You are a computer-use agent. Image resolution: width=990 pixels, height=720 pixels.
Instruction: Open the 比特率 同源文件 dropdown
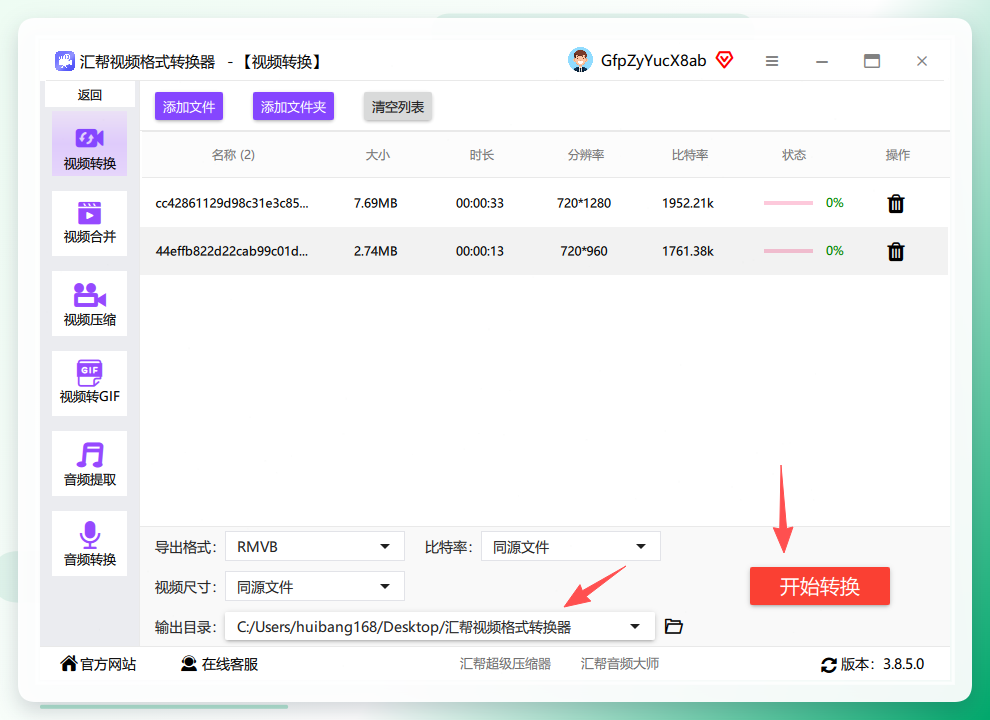click(x=571, y=546)
